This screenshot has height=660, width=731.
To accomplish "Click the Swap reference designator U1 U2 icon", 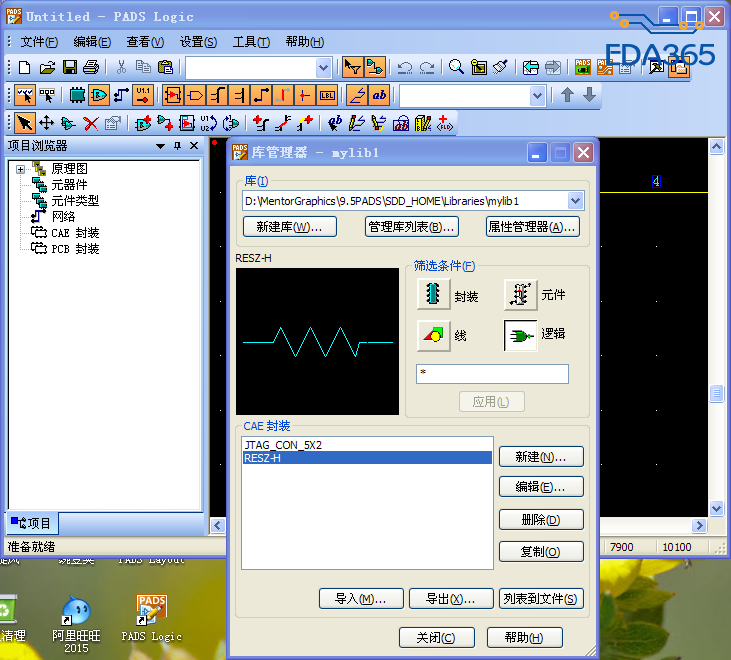I will pos(208,124).
